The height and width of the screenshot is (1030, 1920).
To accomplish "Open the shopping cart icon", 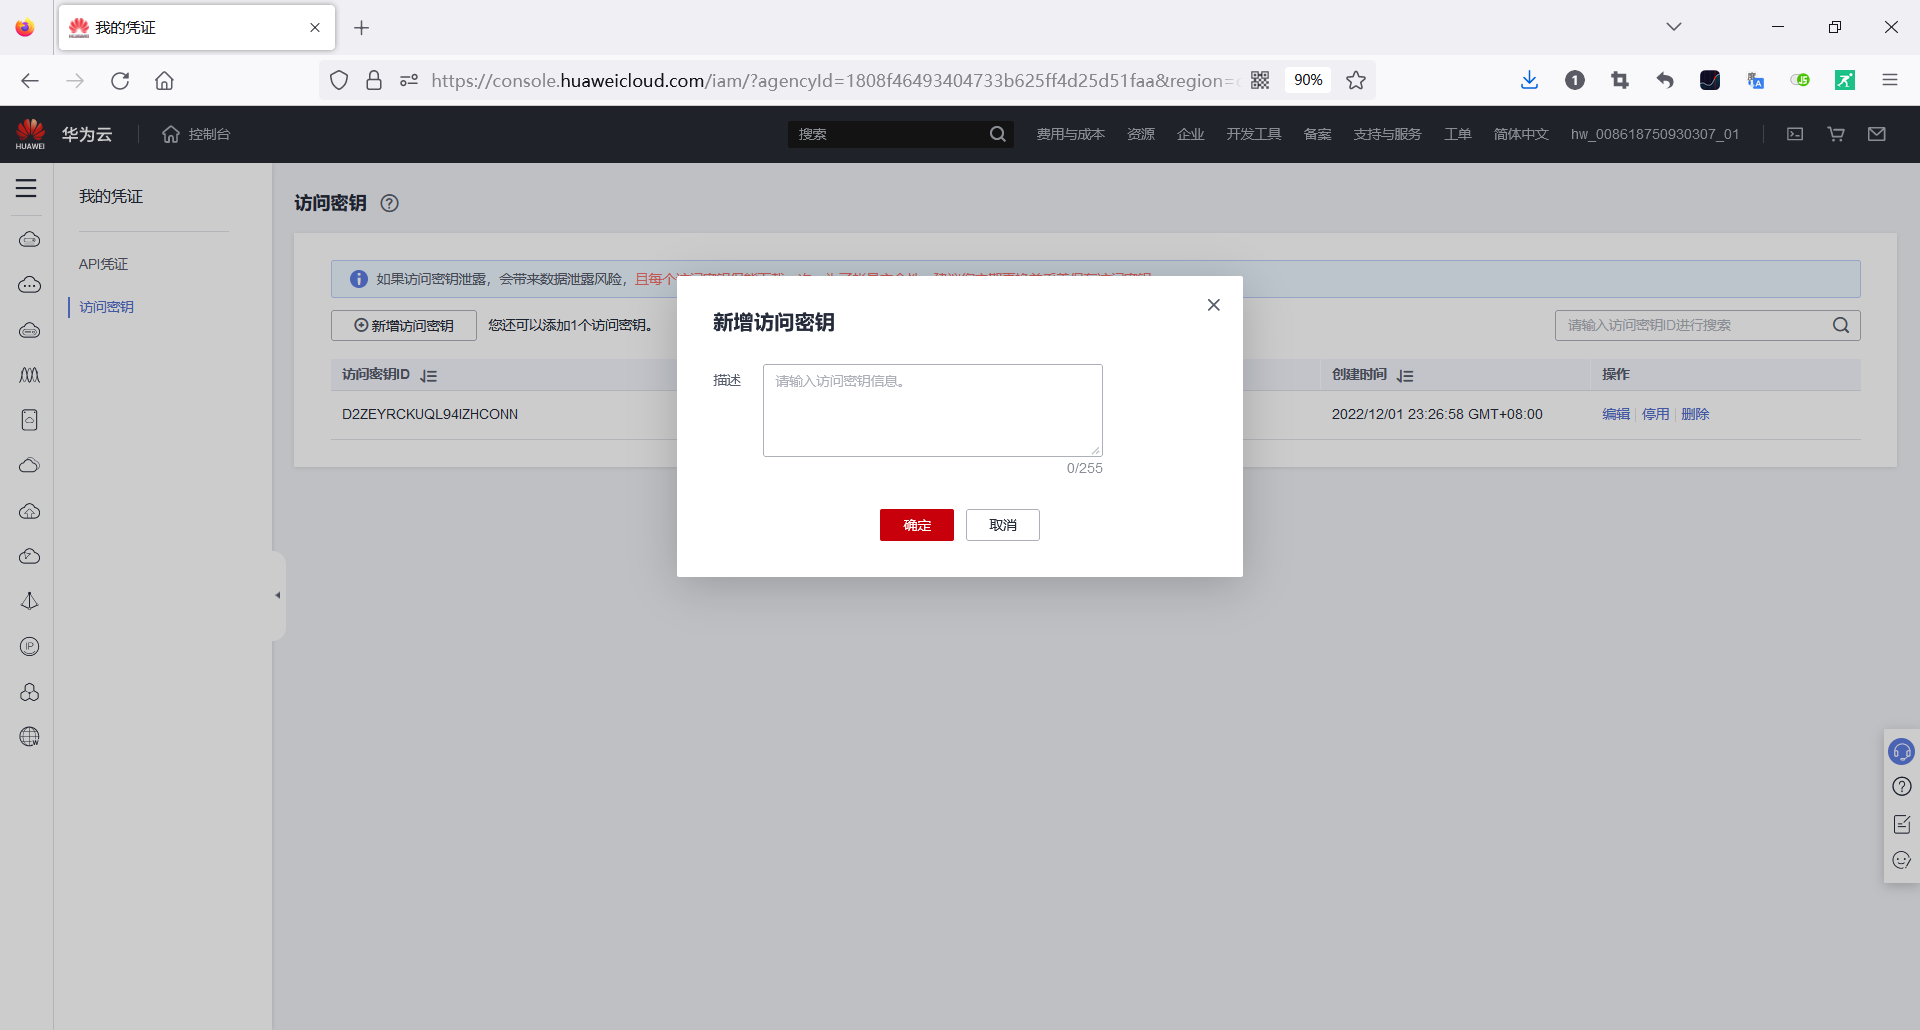I will (x=1836, y=134).
